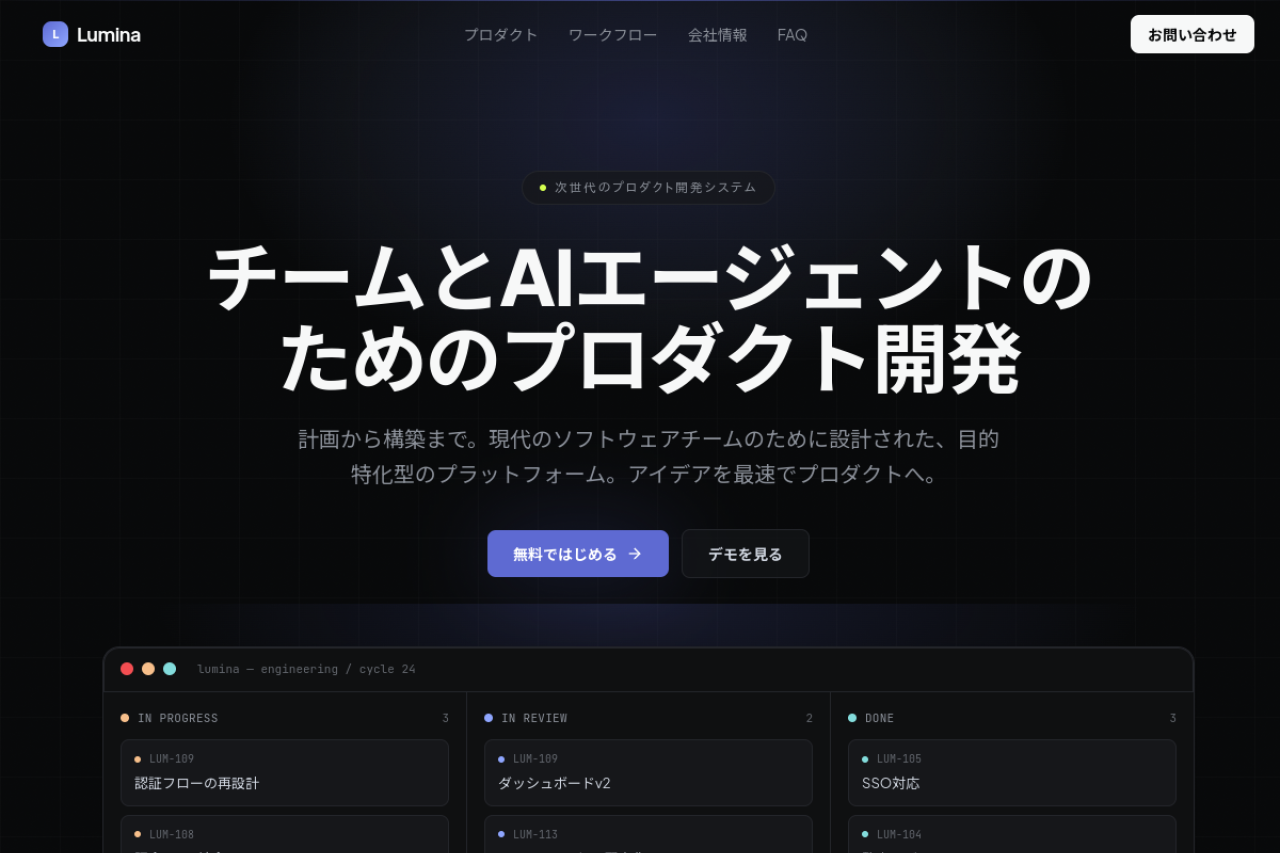Click the main hero heading text
The height and width of the screenshot is (853, 1280).
click(x=649, y=318)
